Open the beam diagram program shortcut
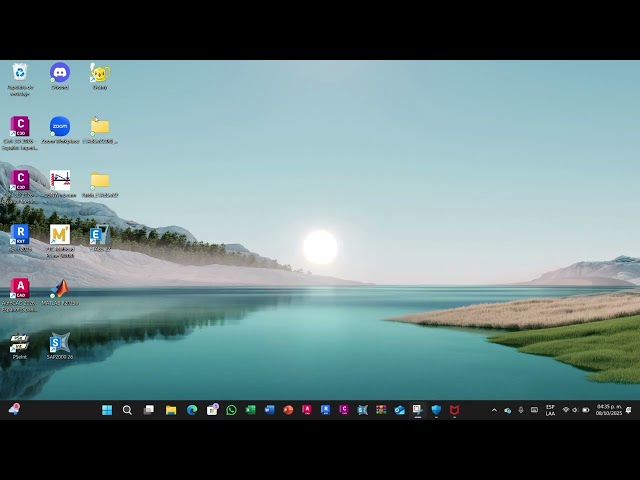Image resolution: width=640 pixels, height=480 pixels. point(60,184)
